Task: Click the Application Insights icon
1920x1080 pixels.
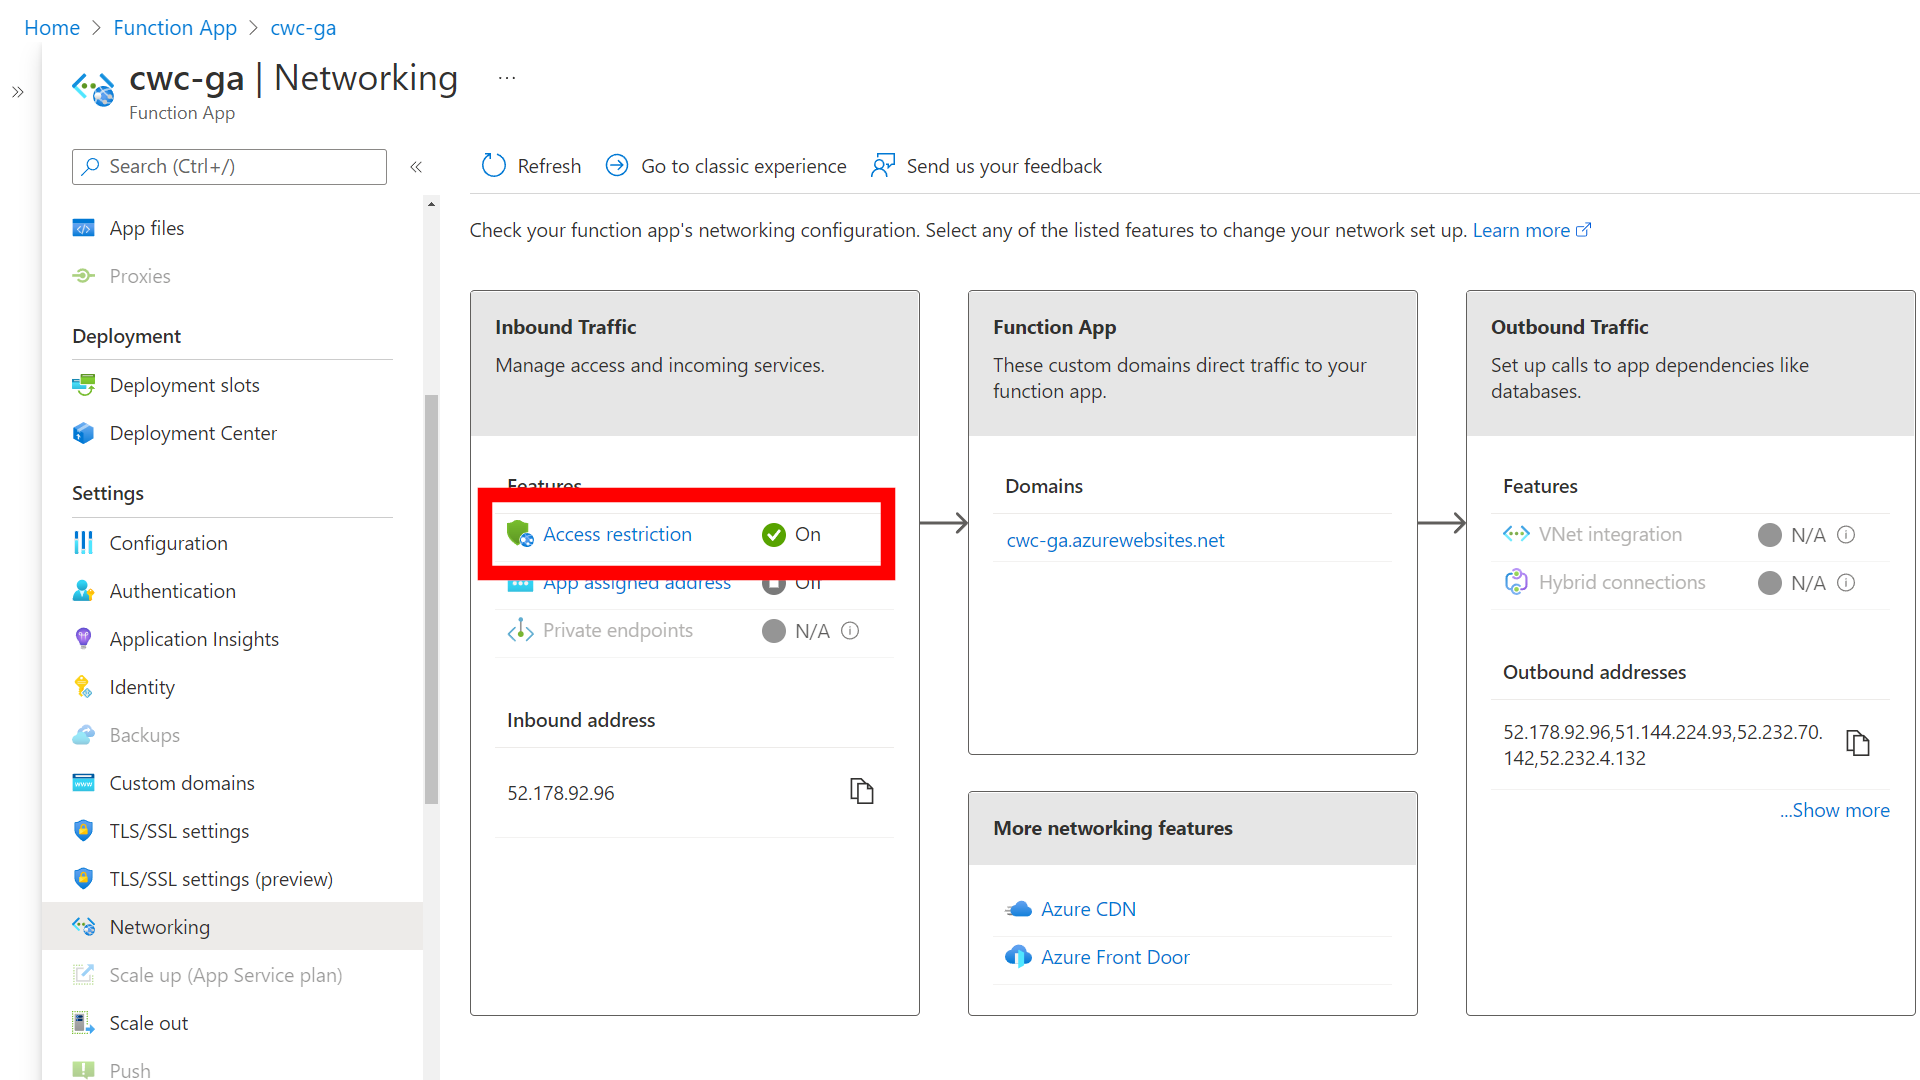Action: pos(84,638)
